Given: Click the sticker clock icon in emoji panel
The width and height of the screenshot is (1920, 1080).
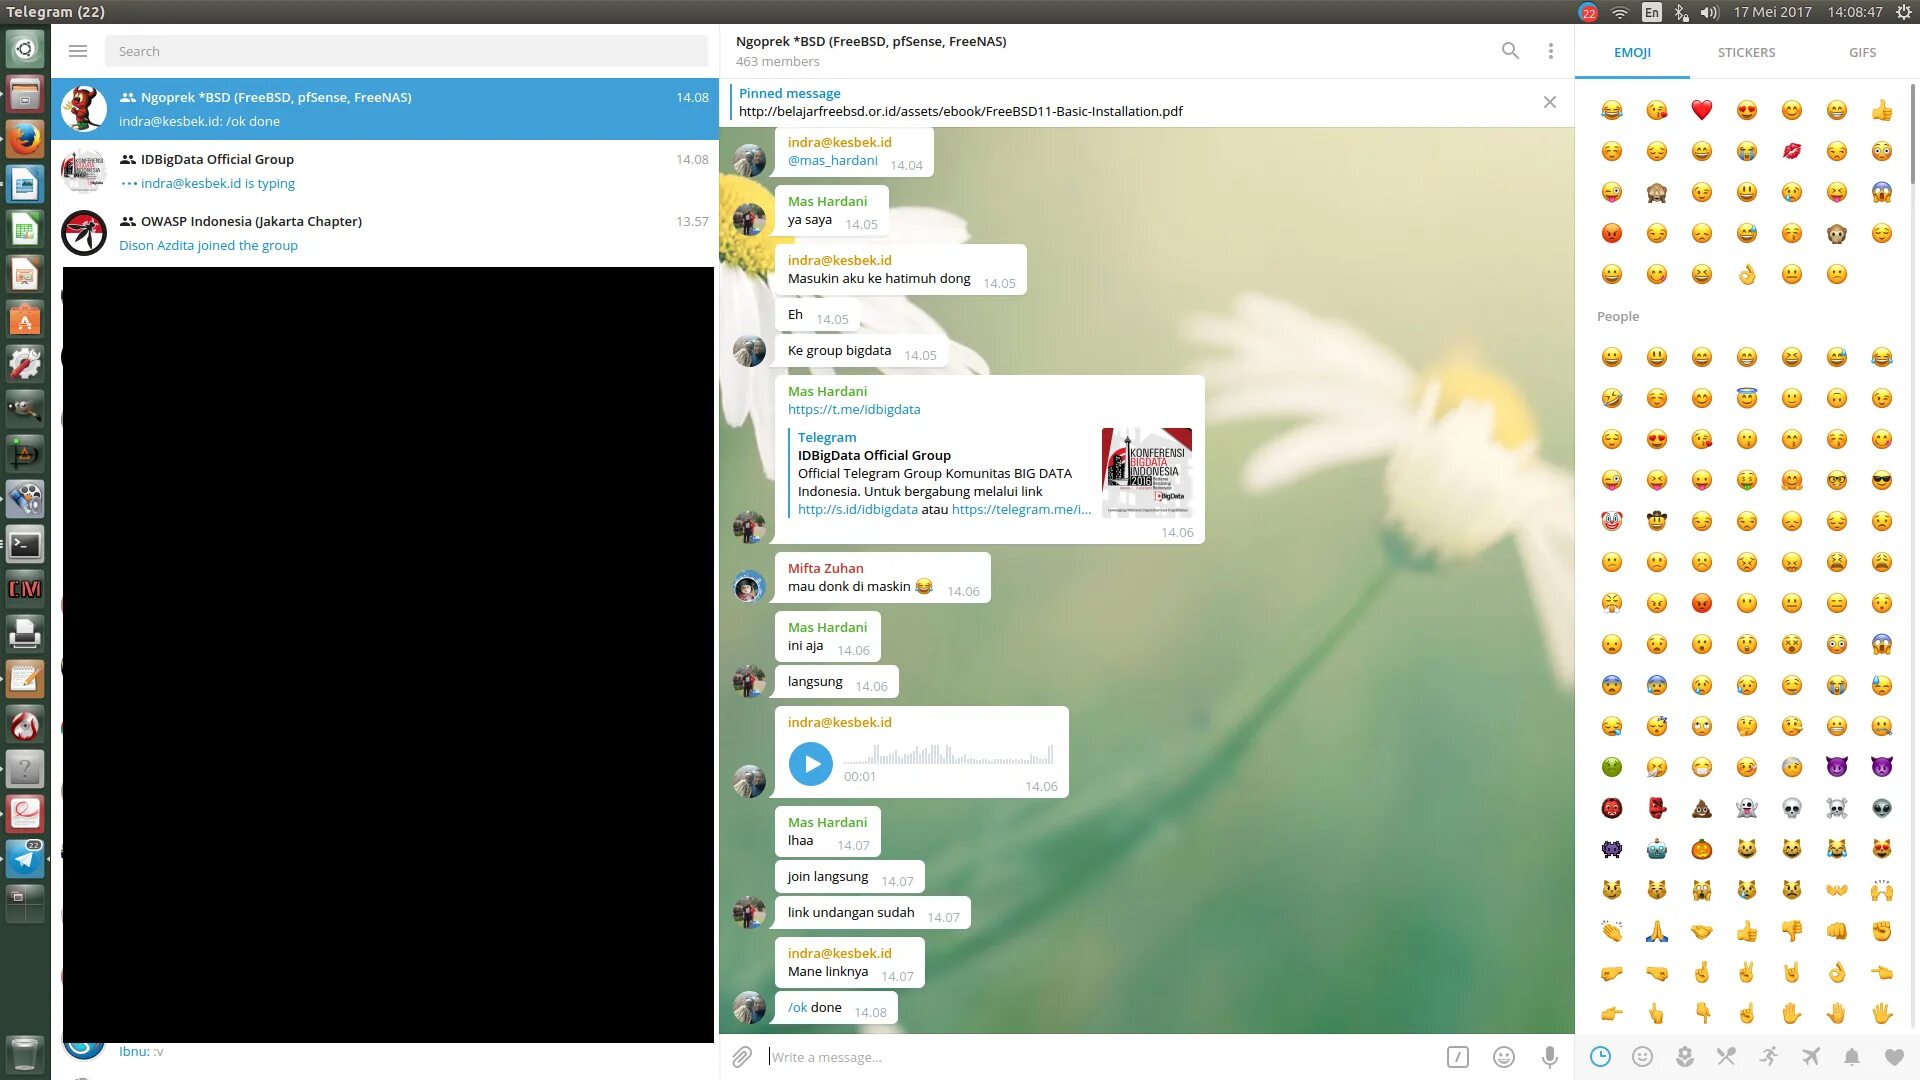Looking at the screenshot, I should click(1602, 1056).
